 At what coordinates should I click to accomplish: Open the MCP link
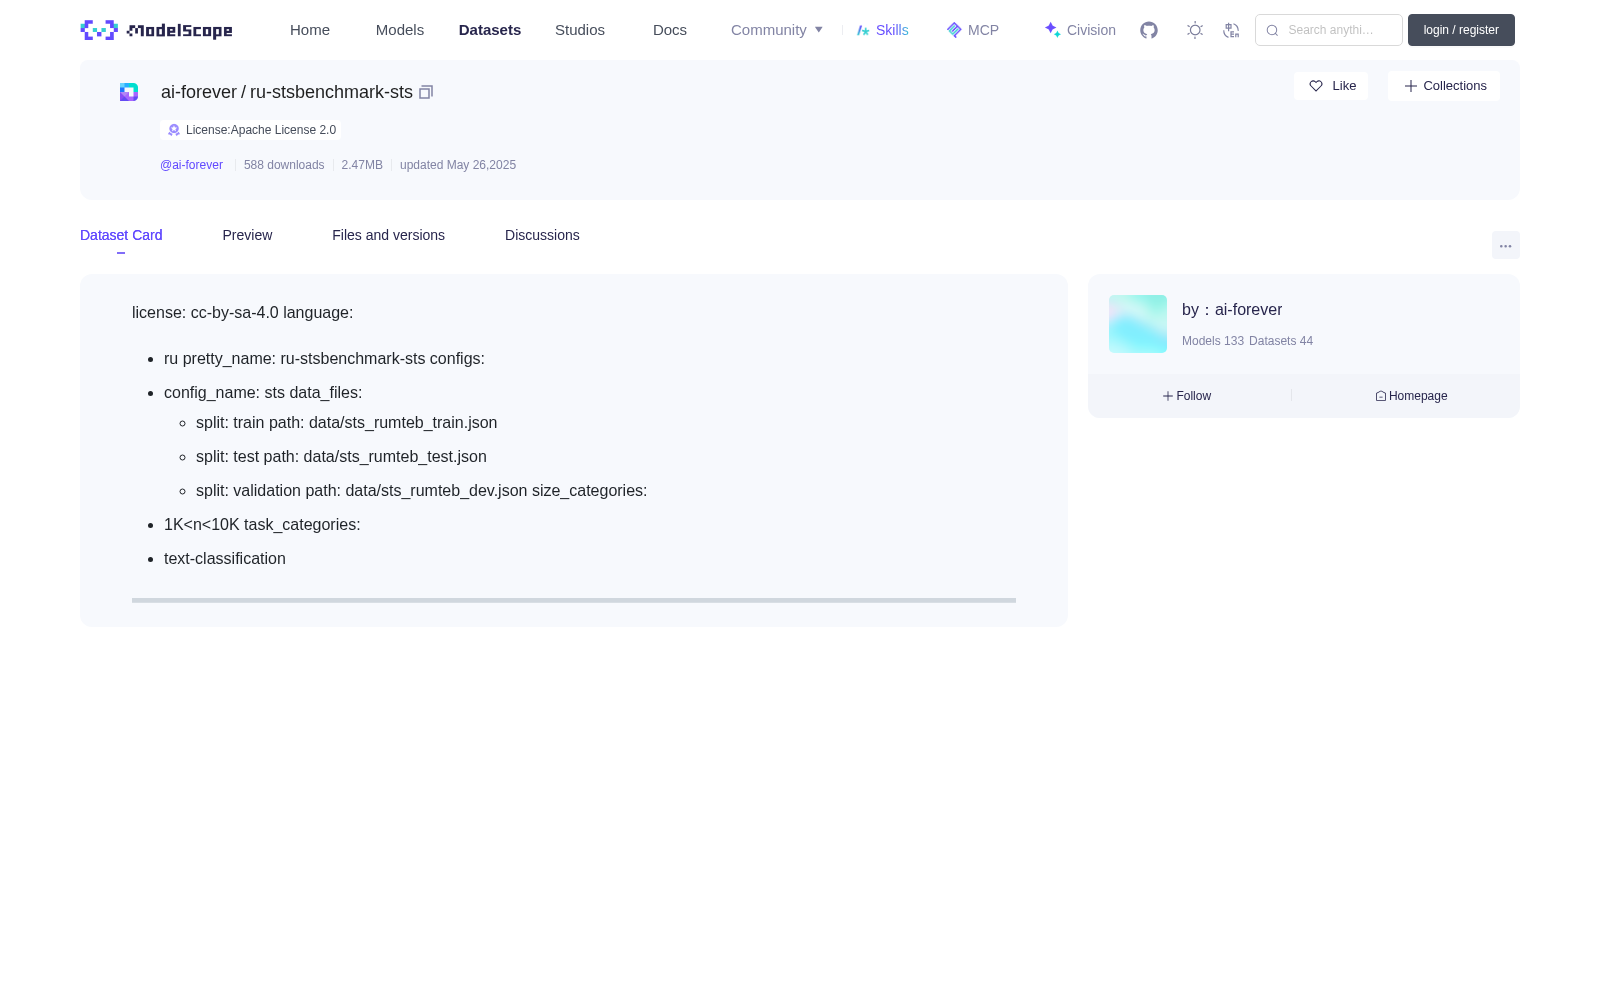point(973,30)
